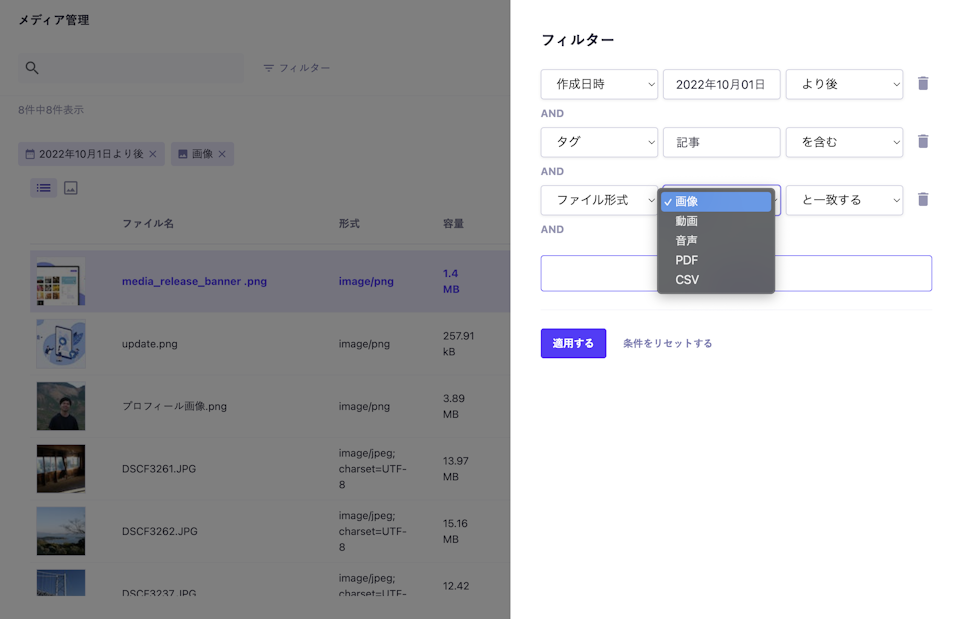Switch to image grid view layout
Screen dimensions: 959x619
coord(71,188)
